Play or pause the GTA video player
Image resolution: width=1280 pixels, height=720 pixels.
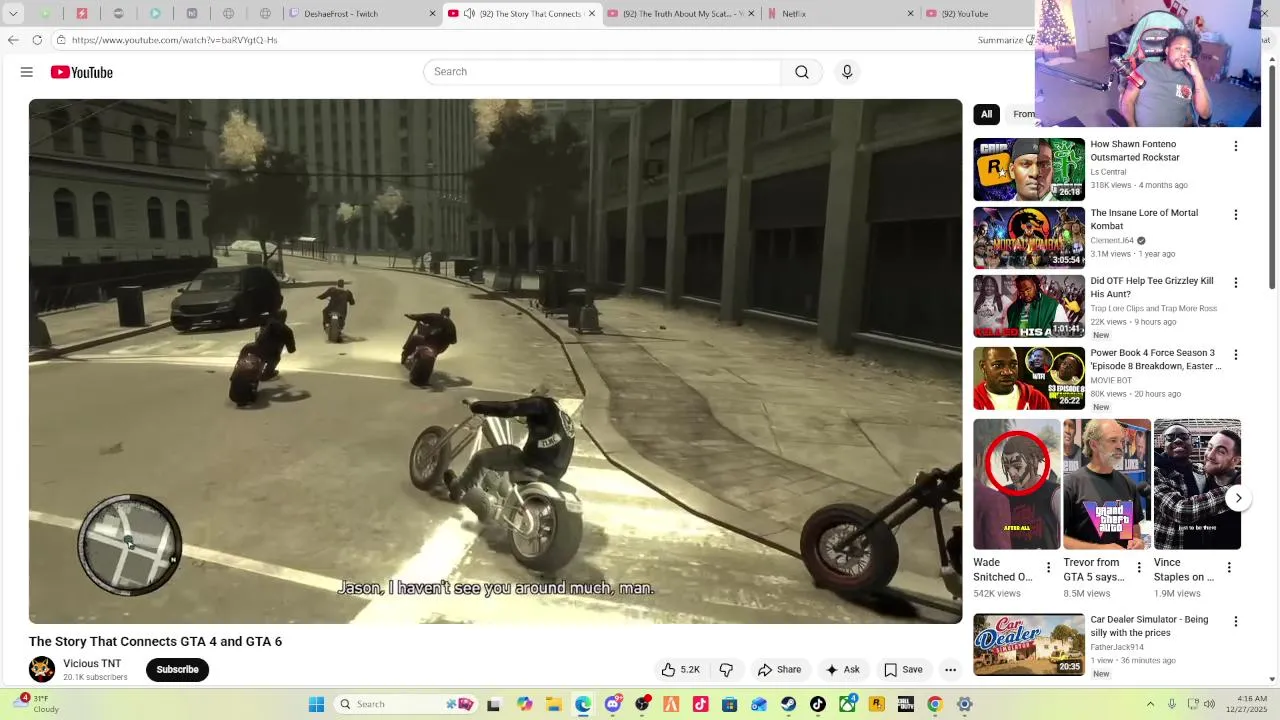pyautogui.click(x=495, y=361)
